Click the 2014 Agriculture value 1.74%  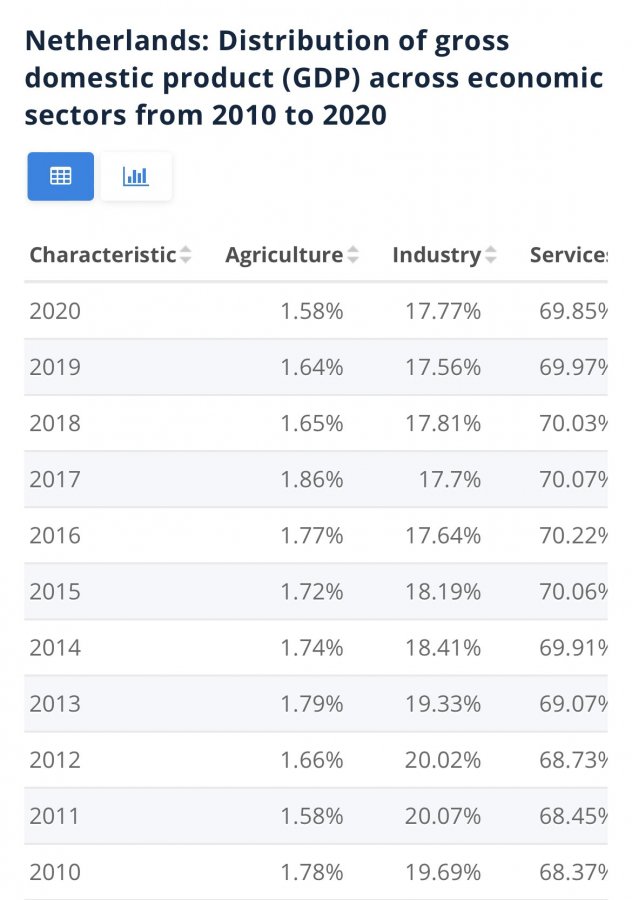(312, 647)
